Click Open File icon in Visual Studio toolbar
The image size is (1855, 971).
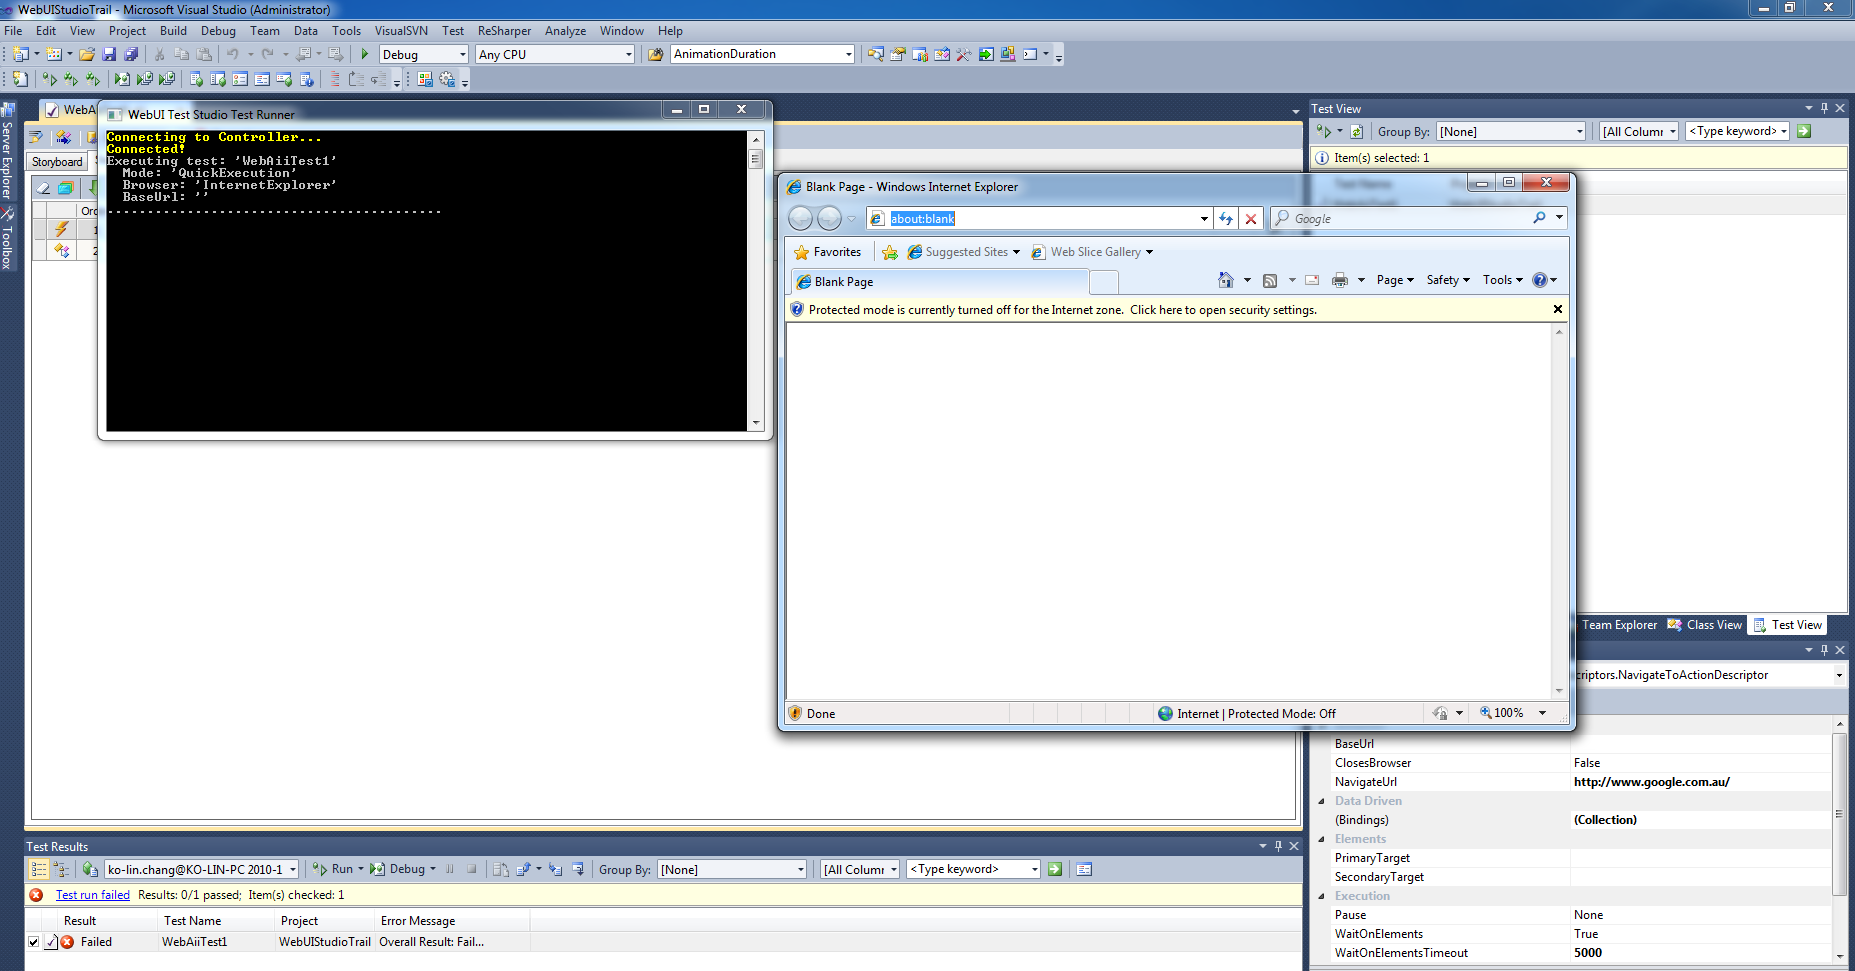tap(87, 54)
